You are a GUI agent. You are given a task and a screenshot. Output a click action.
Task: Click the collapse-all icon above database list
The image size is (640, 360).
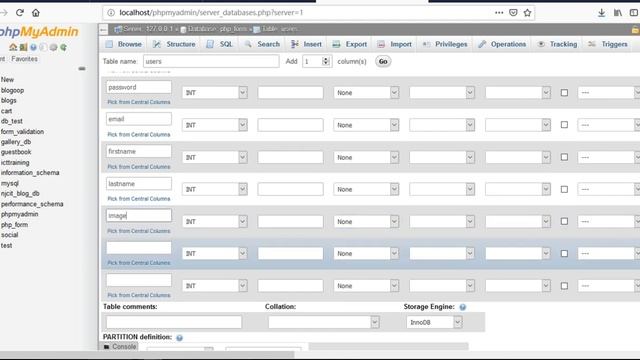point(82,69)
